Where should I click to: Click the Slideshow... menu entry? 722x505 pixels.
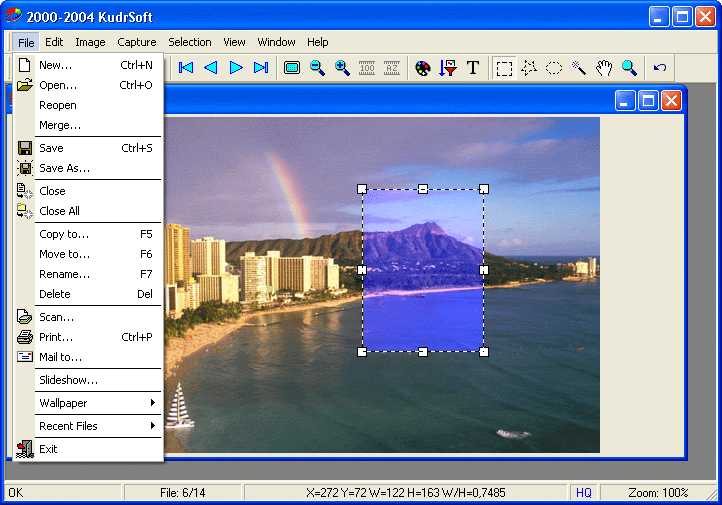click(68, 380)
